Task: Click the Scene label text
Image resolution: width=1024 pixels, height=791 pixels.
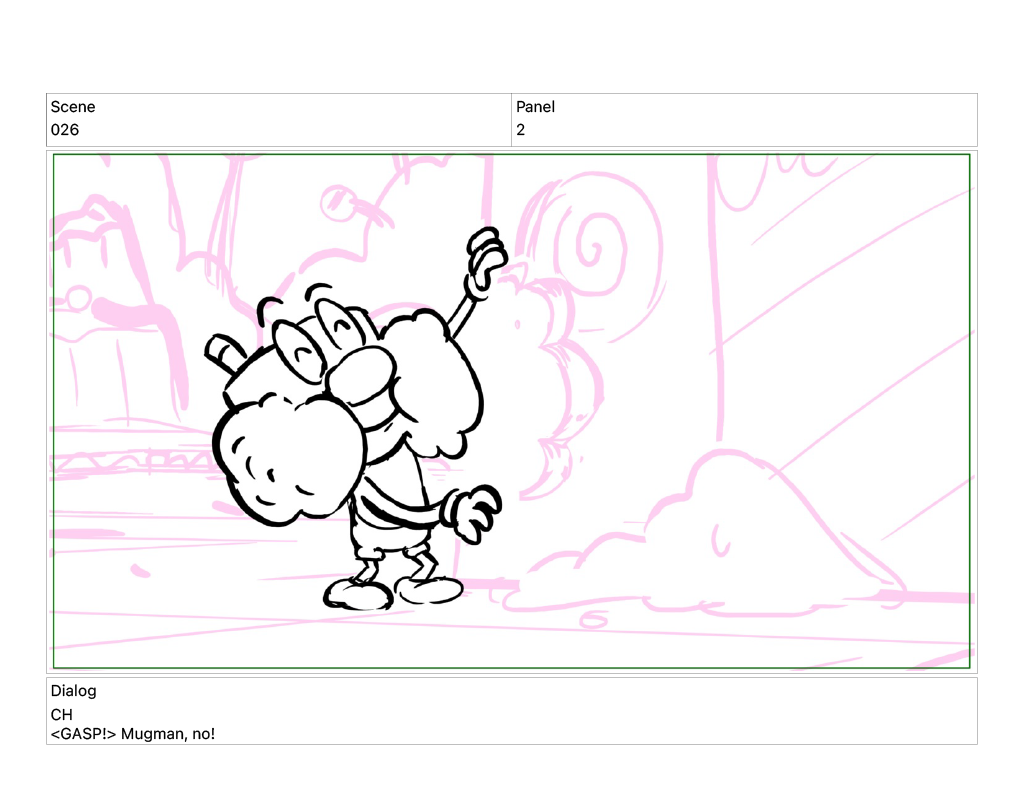Action: (73, 107)
